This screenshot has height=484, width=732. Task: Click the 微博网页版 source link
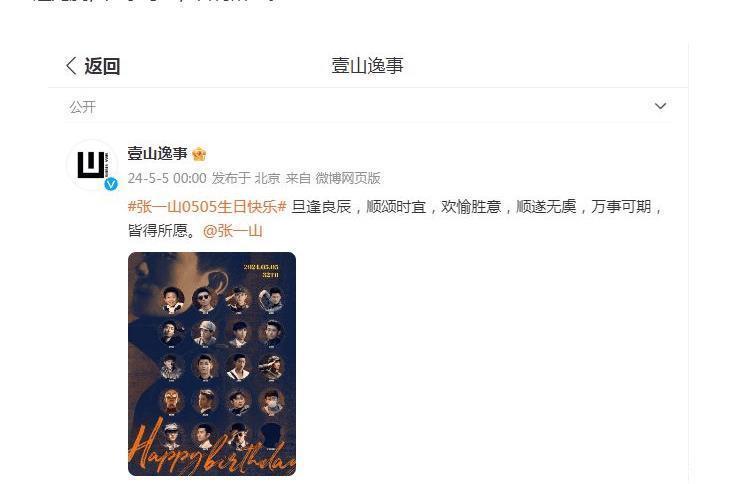pos(348,178)
